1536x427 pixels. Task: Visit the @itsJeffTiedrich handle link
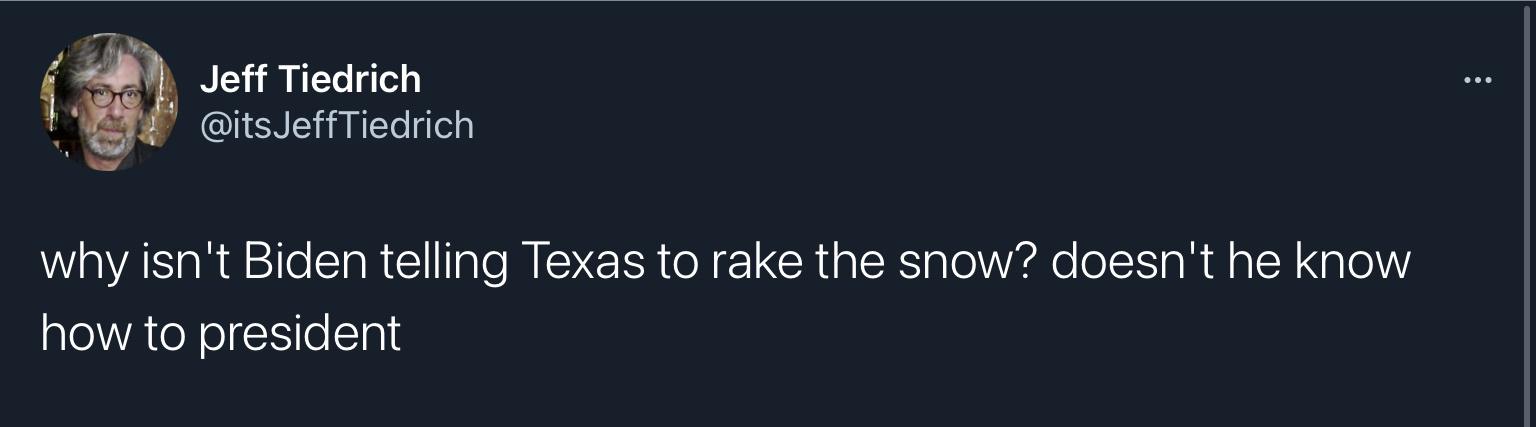pyautogui.click(x=336, y=125)
